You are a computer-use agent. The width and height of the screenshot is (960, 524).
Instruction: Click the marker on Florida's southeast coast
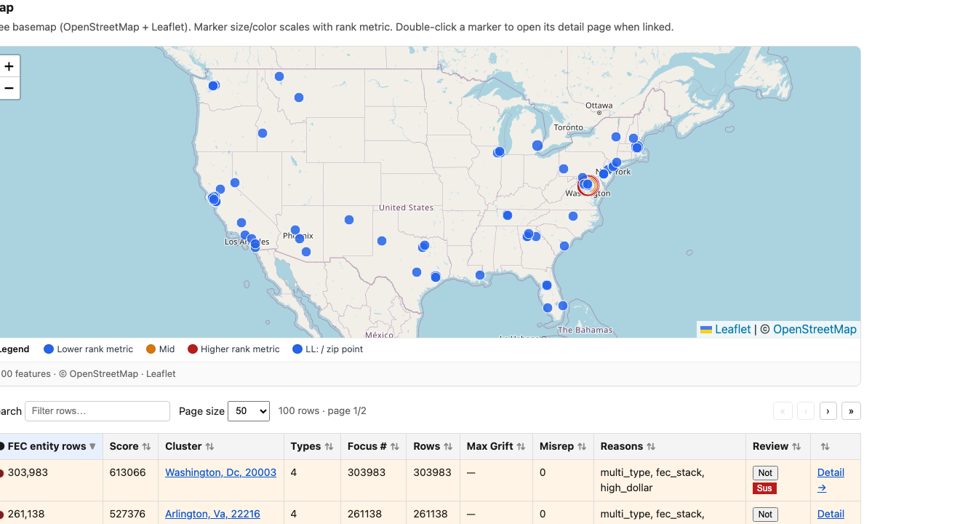[563, 305]
